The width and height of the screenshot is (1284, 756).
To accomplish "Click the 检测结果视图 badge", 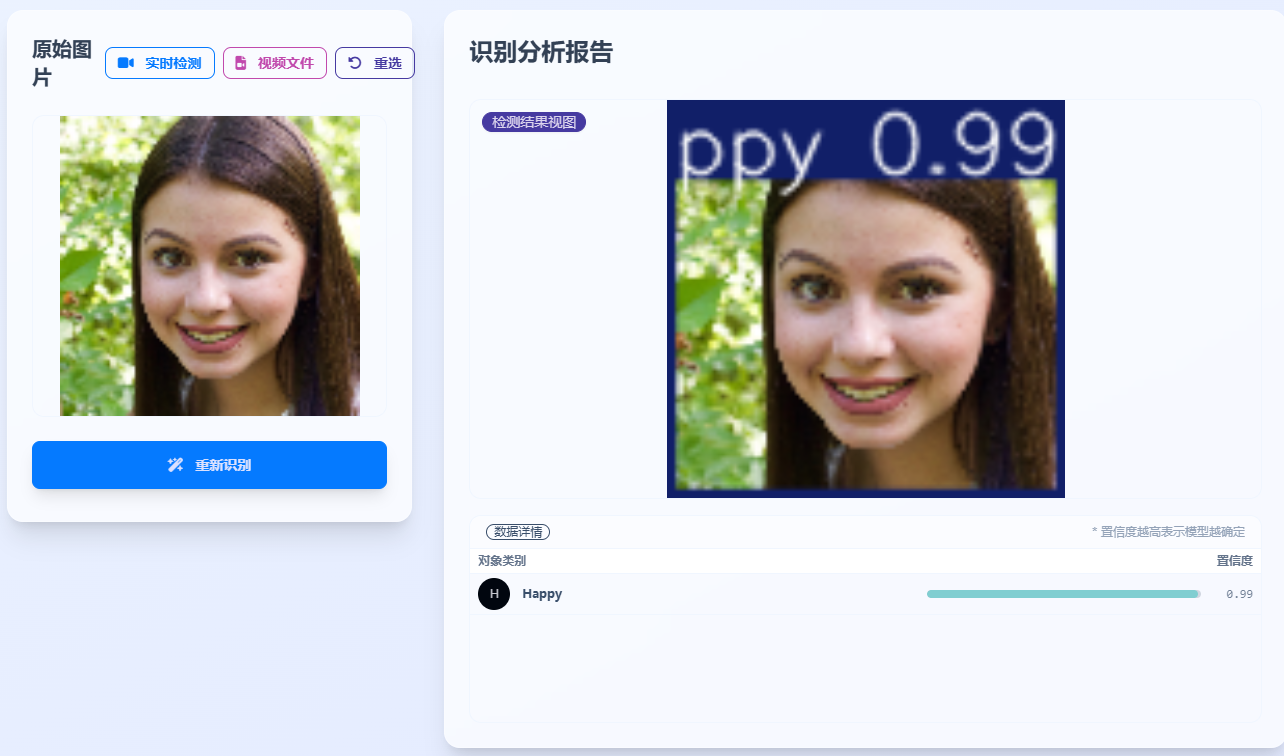I will [x=534, y=122].
